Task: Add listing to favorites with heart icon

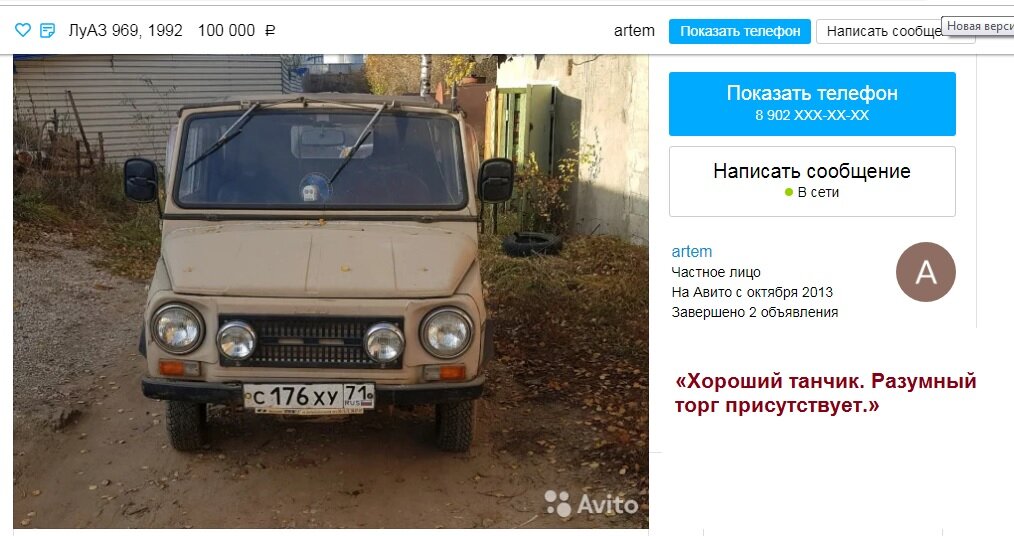Action: pos(23,30)
